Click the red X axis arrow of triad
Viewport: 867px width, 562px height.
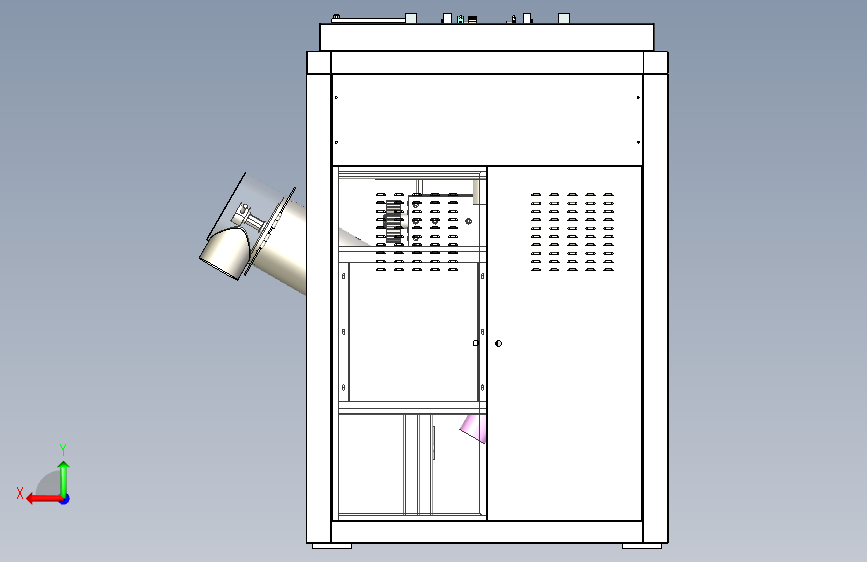(x=43, y=499)
